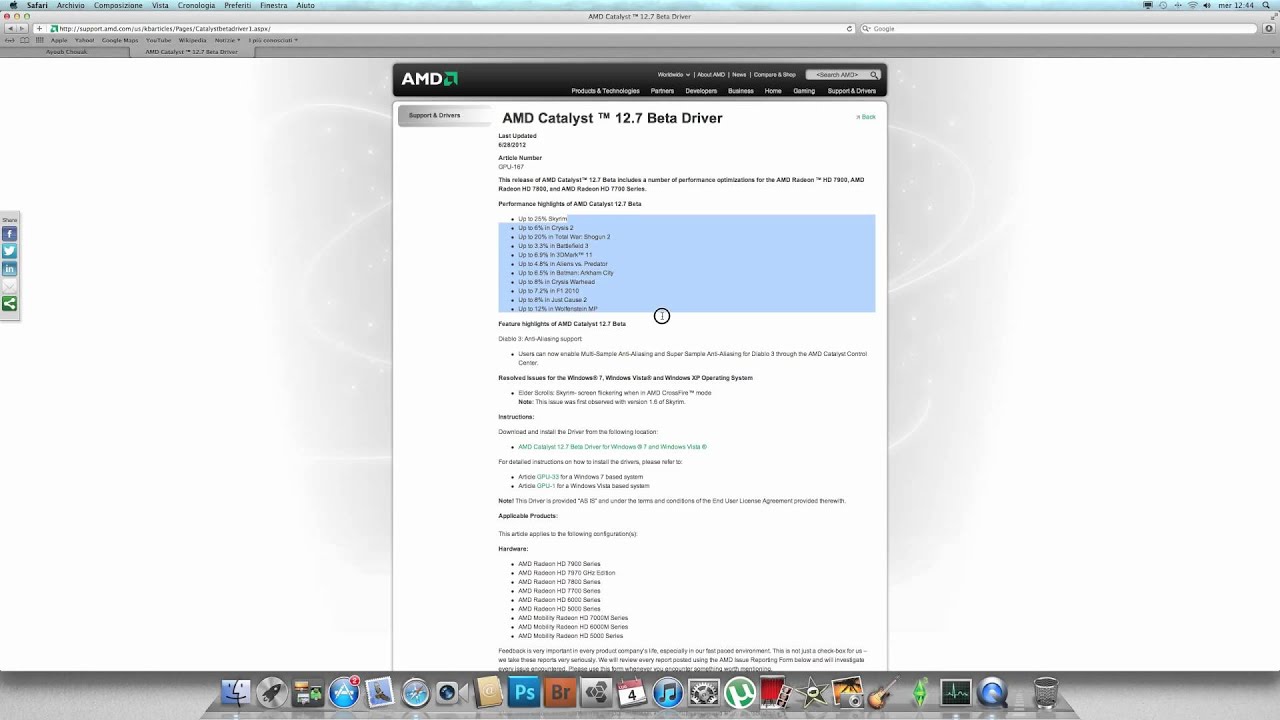Click the Wi-Fi status menu icon

pyautogui.click(x=1191, y=5)
